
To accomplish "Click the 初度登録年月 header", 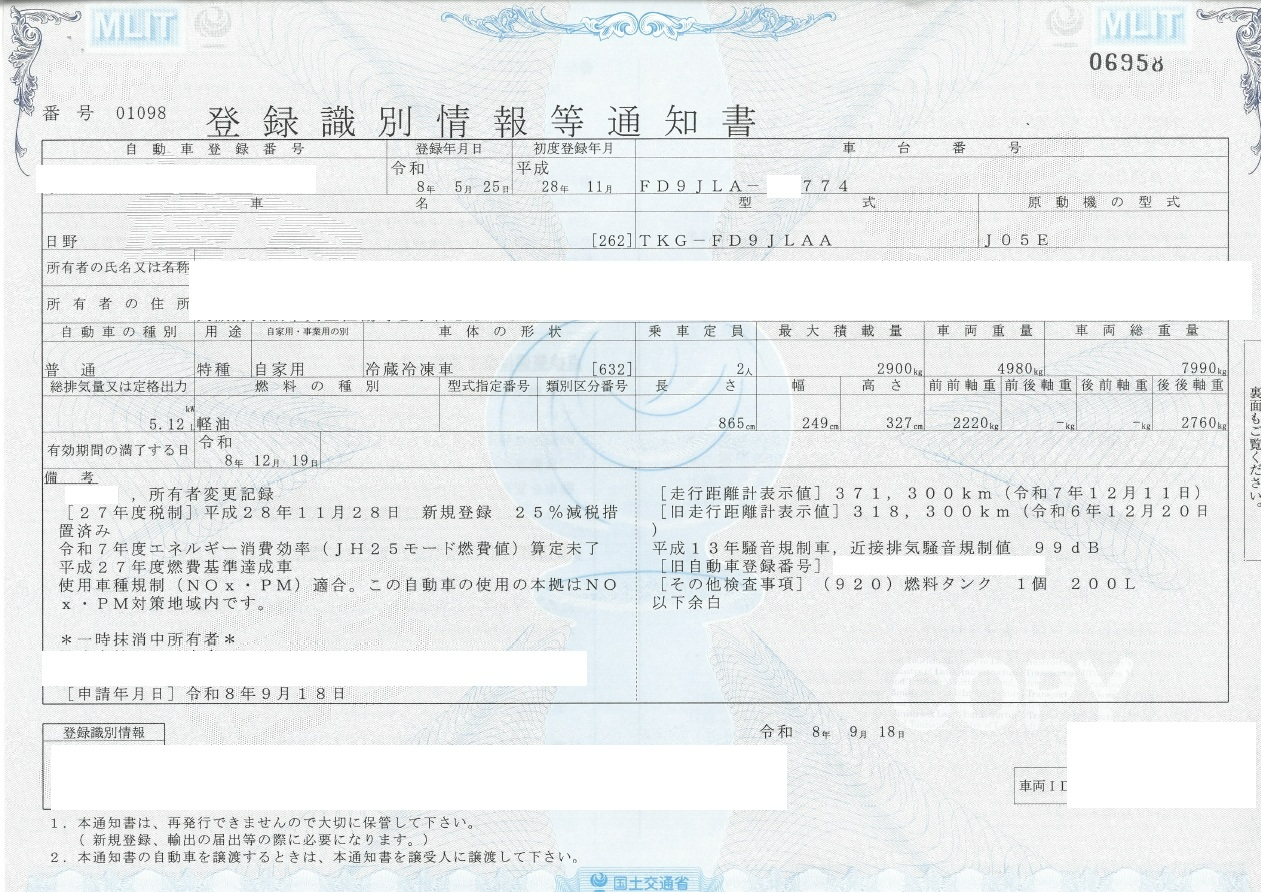I will tap(573, 148).
